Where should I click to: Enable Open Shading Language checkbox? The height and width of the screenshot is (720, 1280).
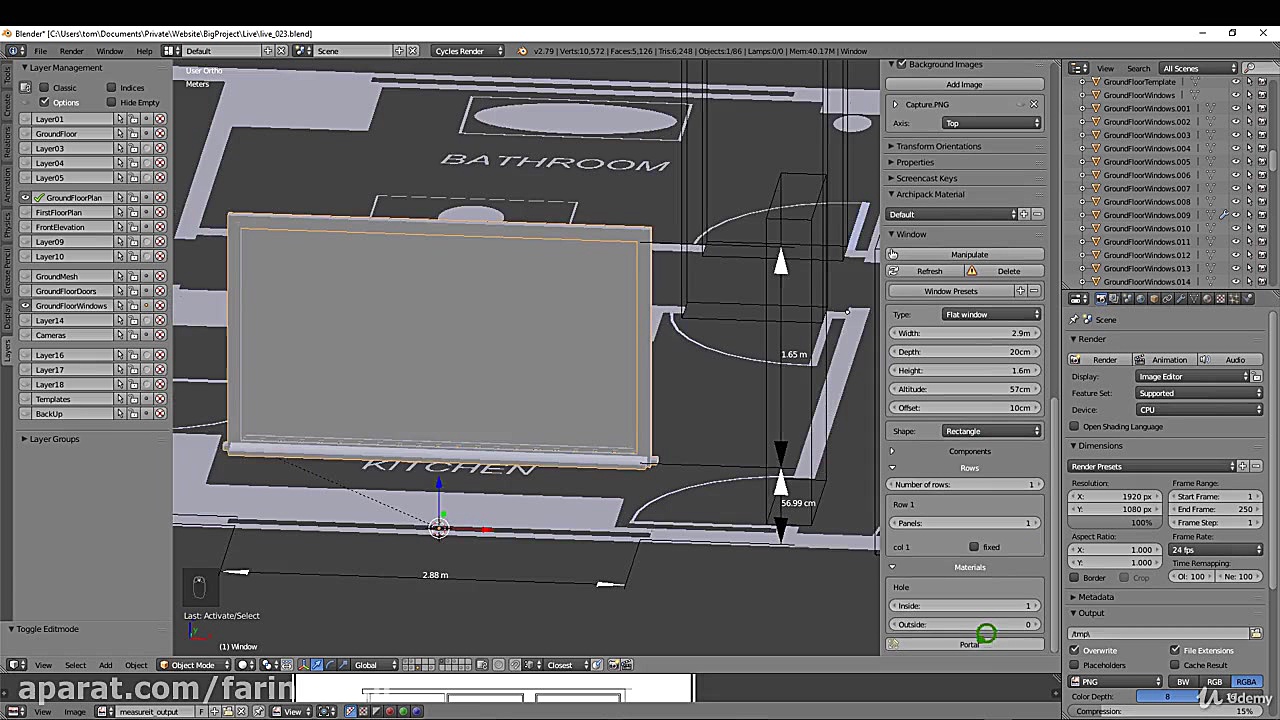click(1075, 427)
